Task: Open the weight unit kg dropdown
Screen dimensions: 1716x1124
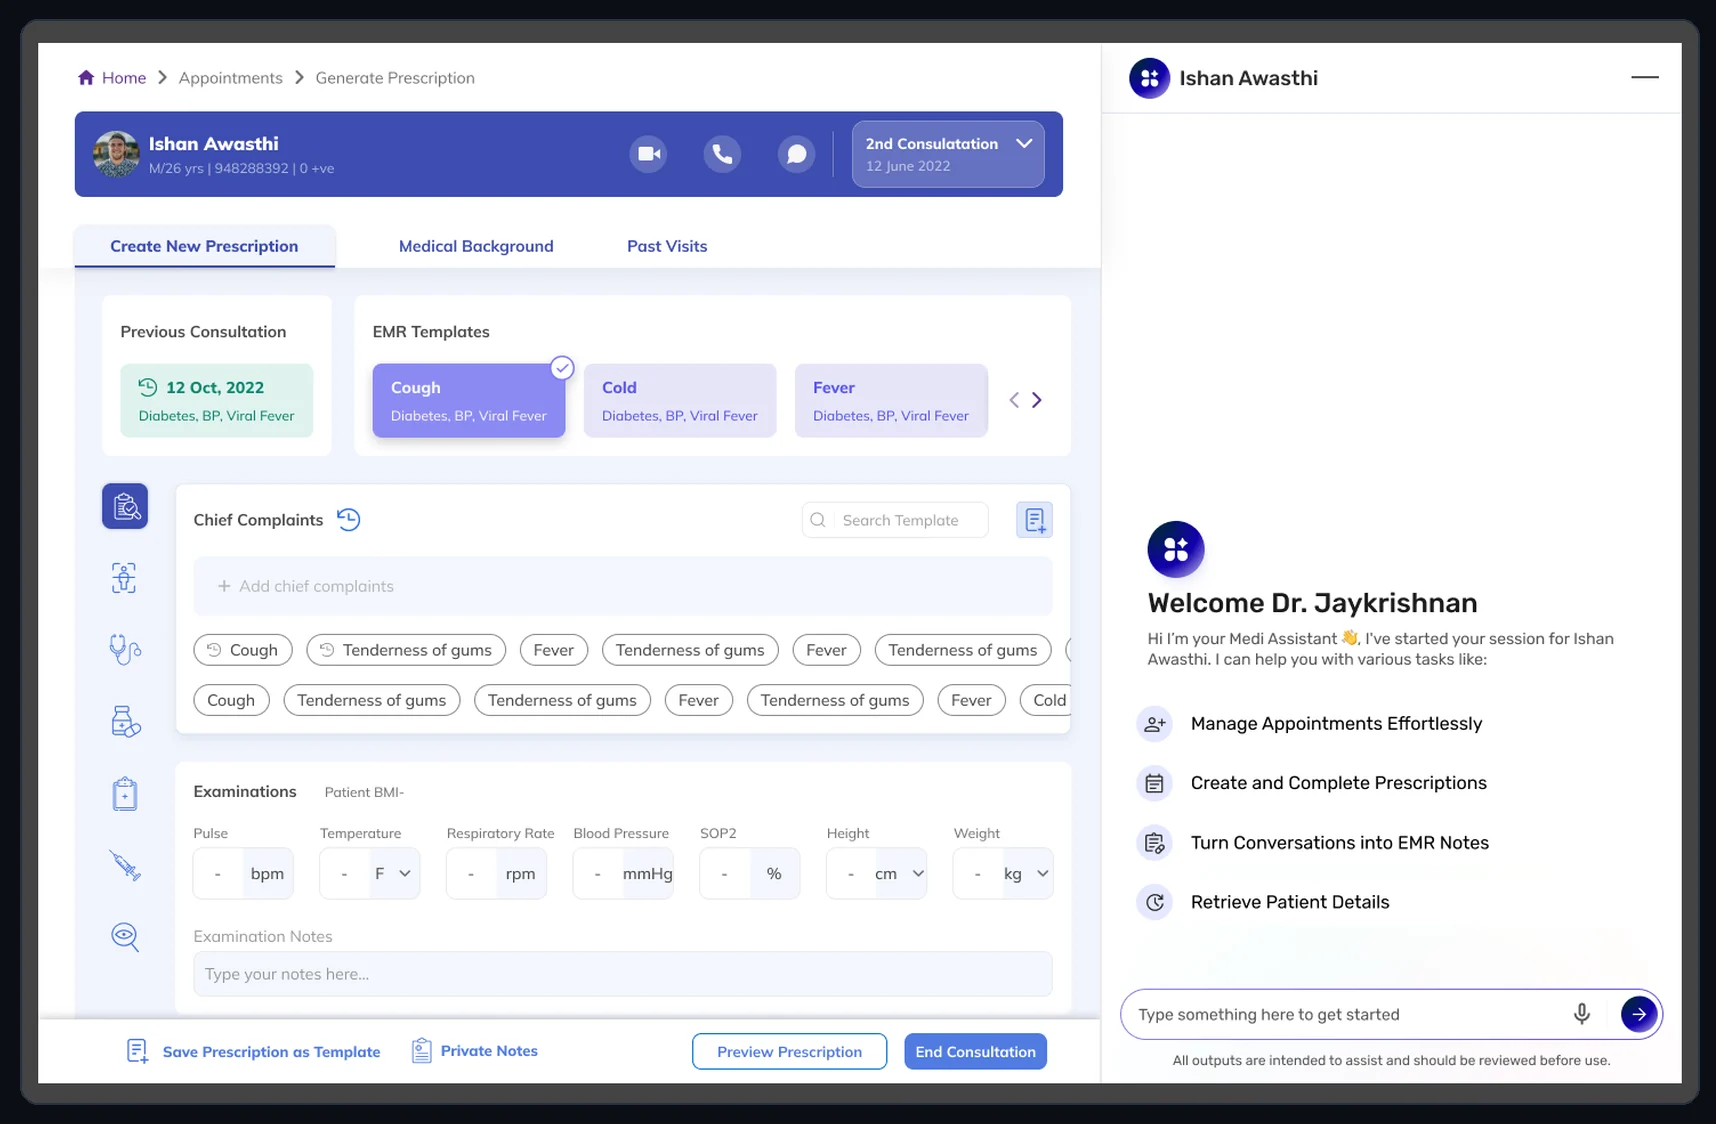Action: point(1027,874)
